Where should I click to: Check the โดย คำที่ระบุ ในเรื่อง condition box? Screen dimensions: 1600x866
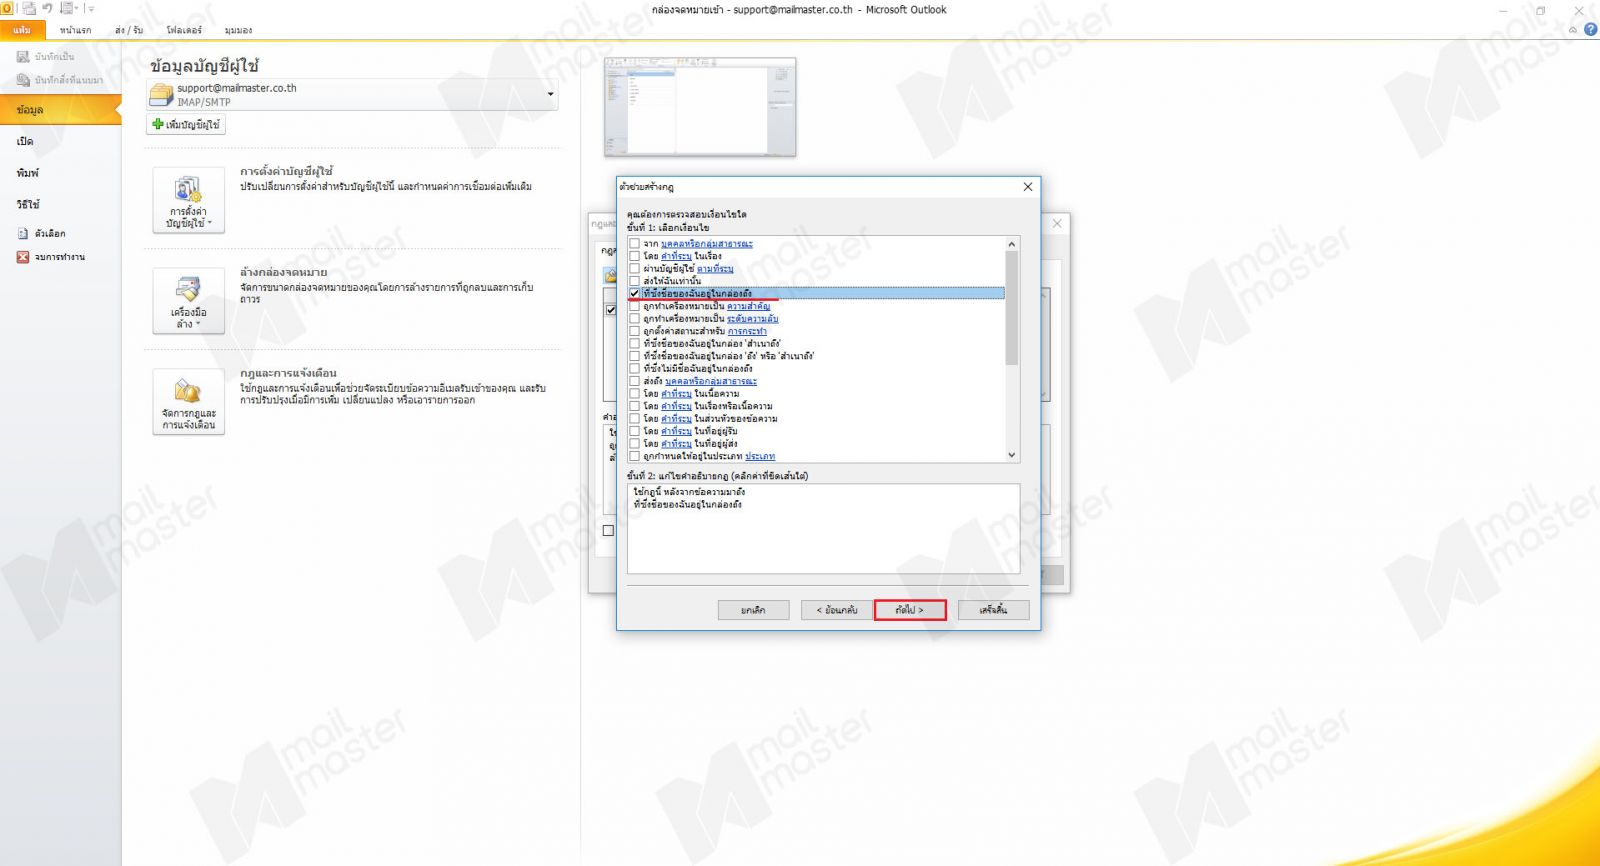(634, 256)
